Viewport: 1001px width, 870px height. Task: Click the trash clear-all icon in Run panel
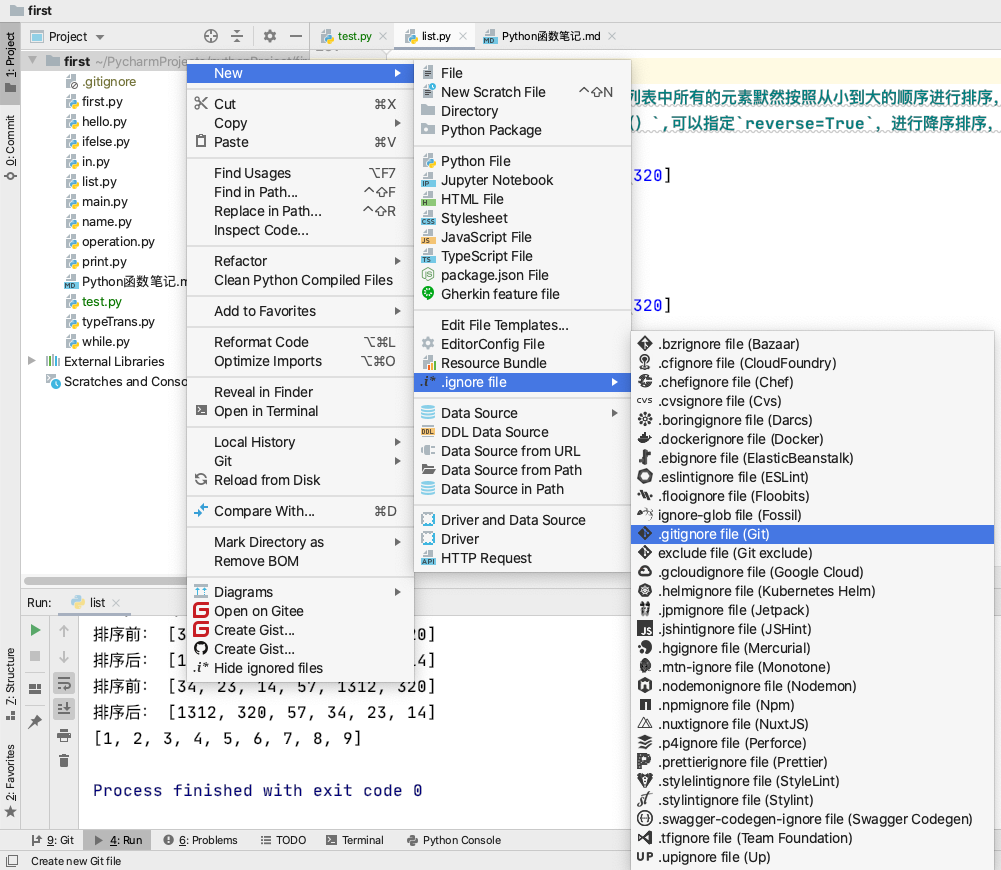pyautogui.click(x=64, y=761)
